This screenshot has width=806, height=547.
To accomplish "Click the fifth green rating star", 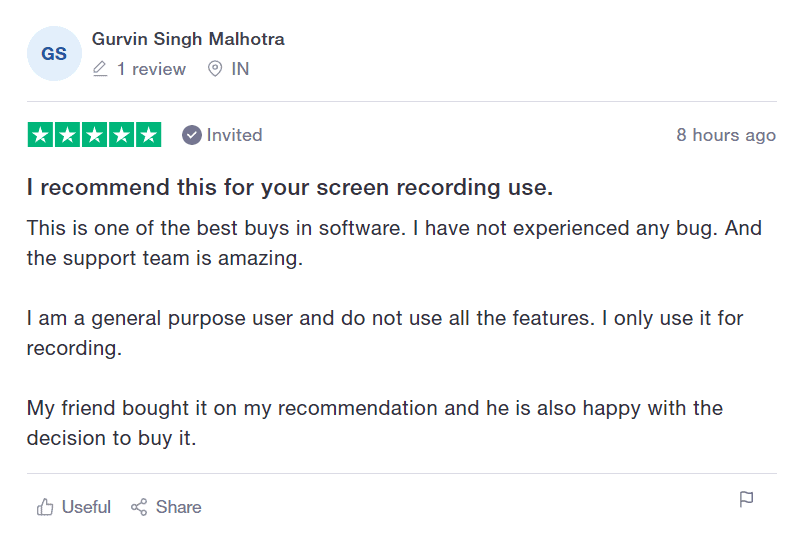I will (149, 135).
